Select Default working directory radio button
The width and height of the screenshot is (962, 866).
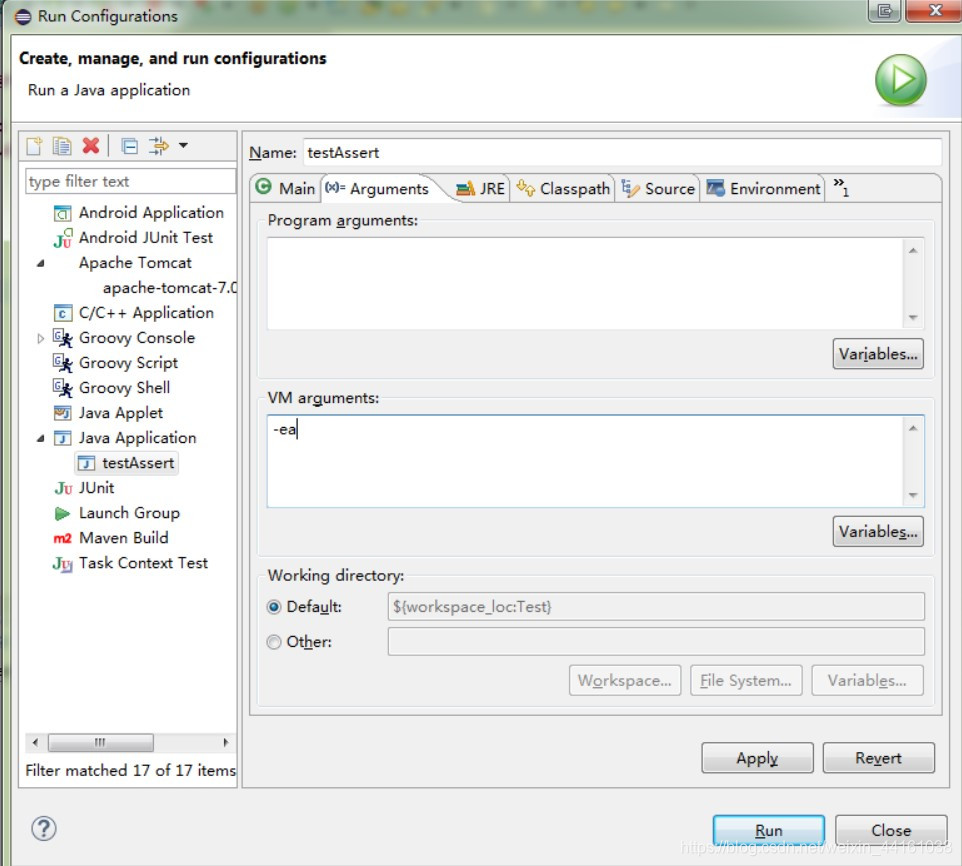pyautogui.click(x=274, y=607)
